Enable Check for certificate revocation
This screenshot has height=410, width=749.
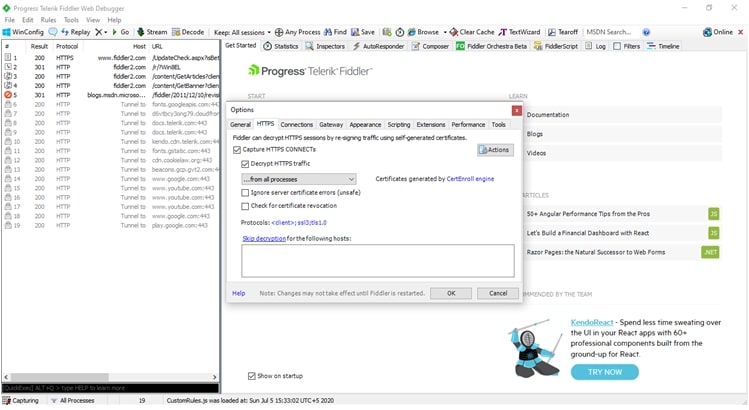coord(245,206)
